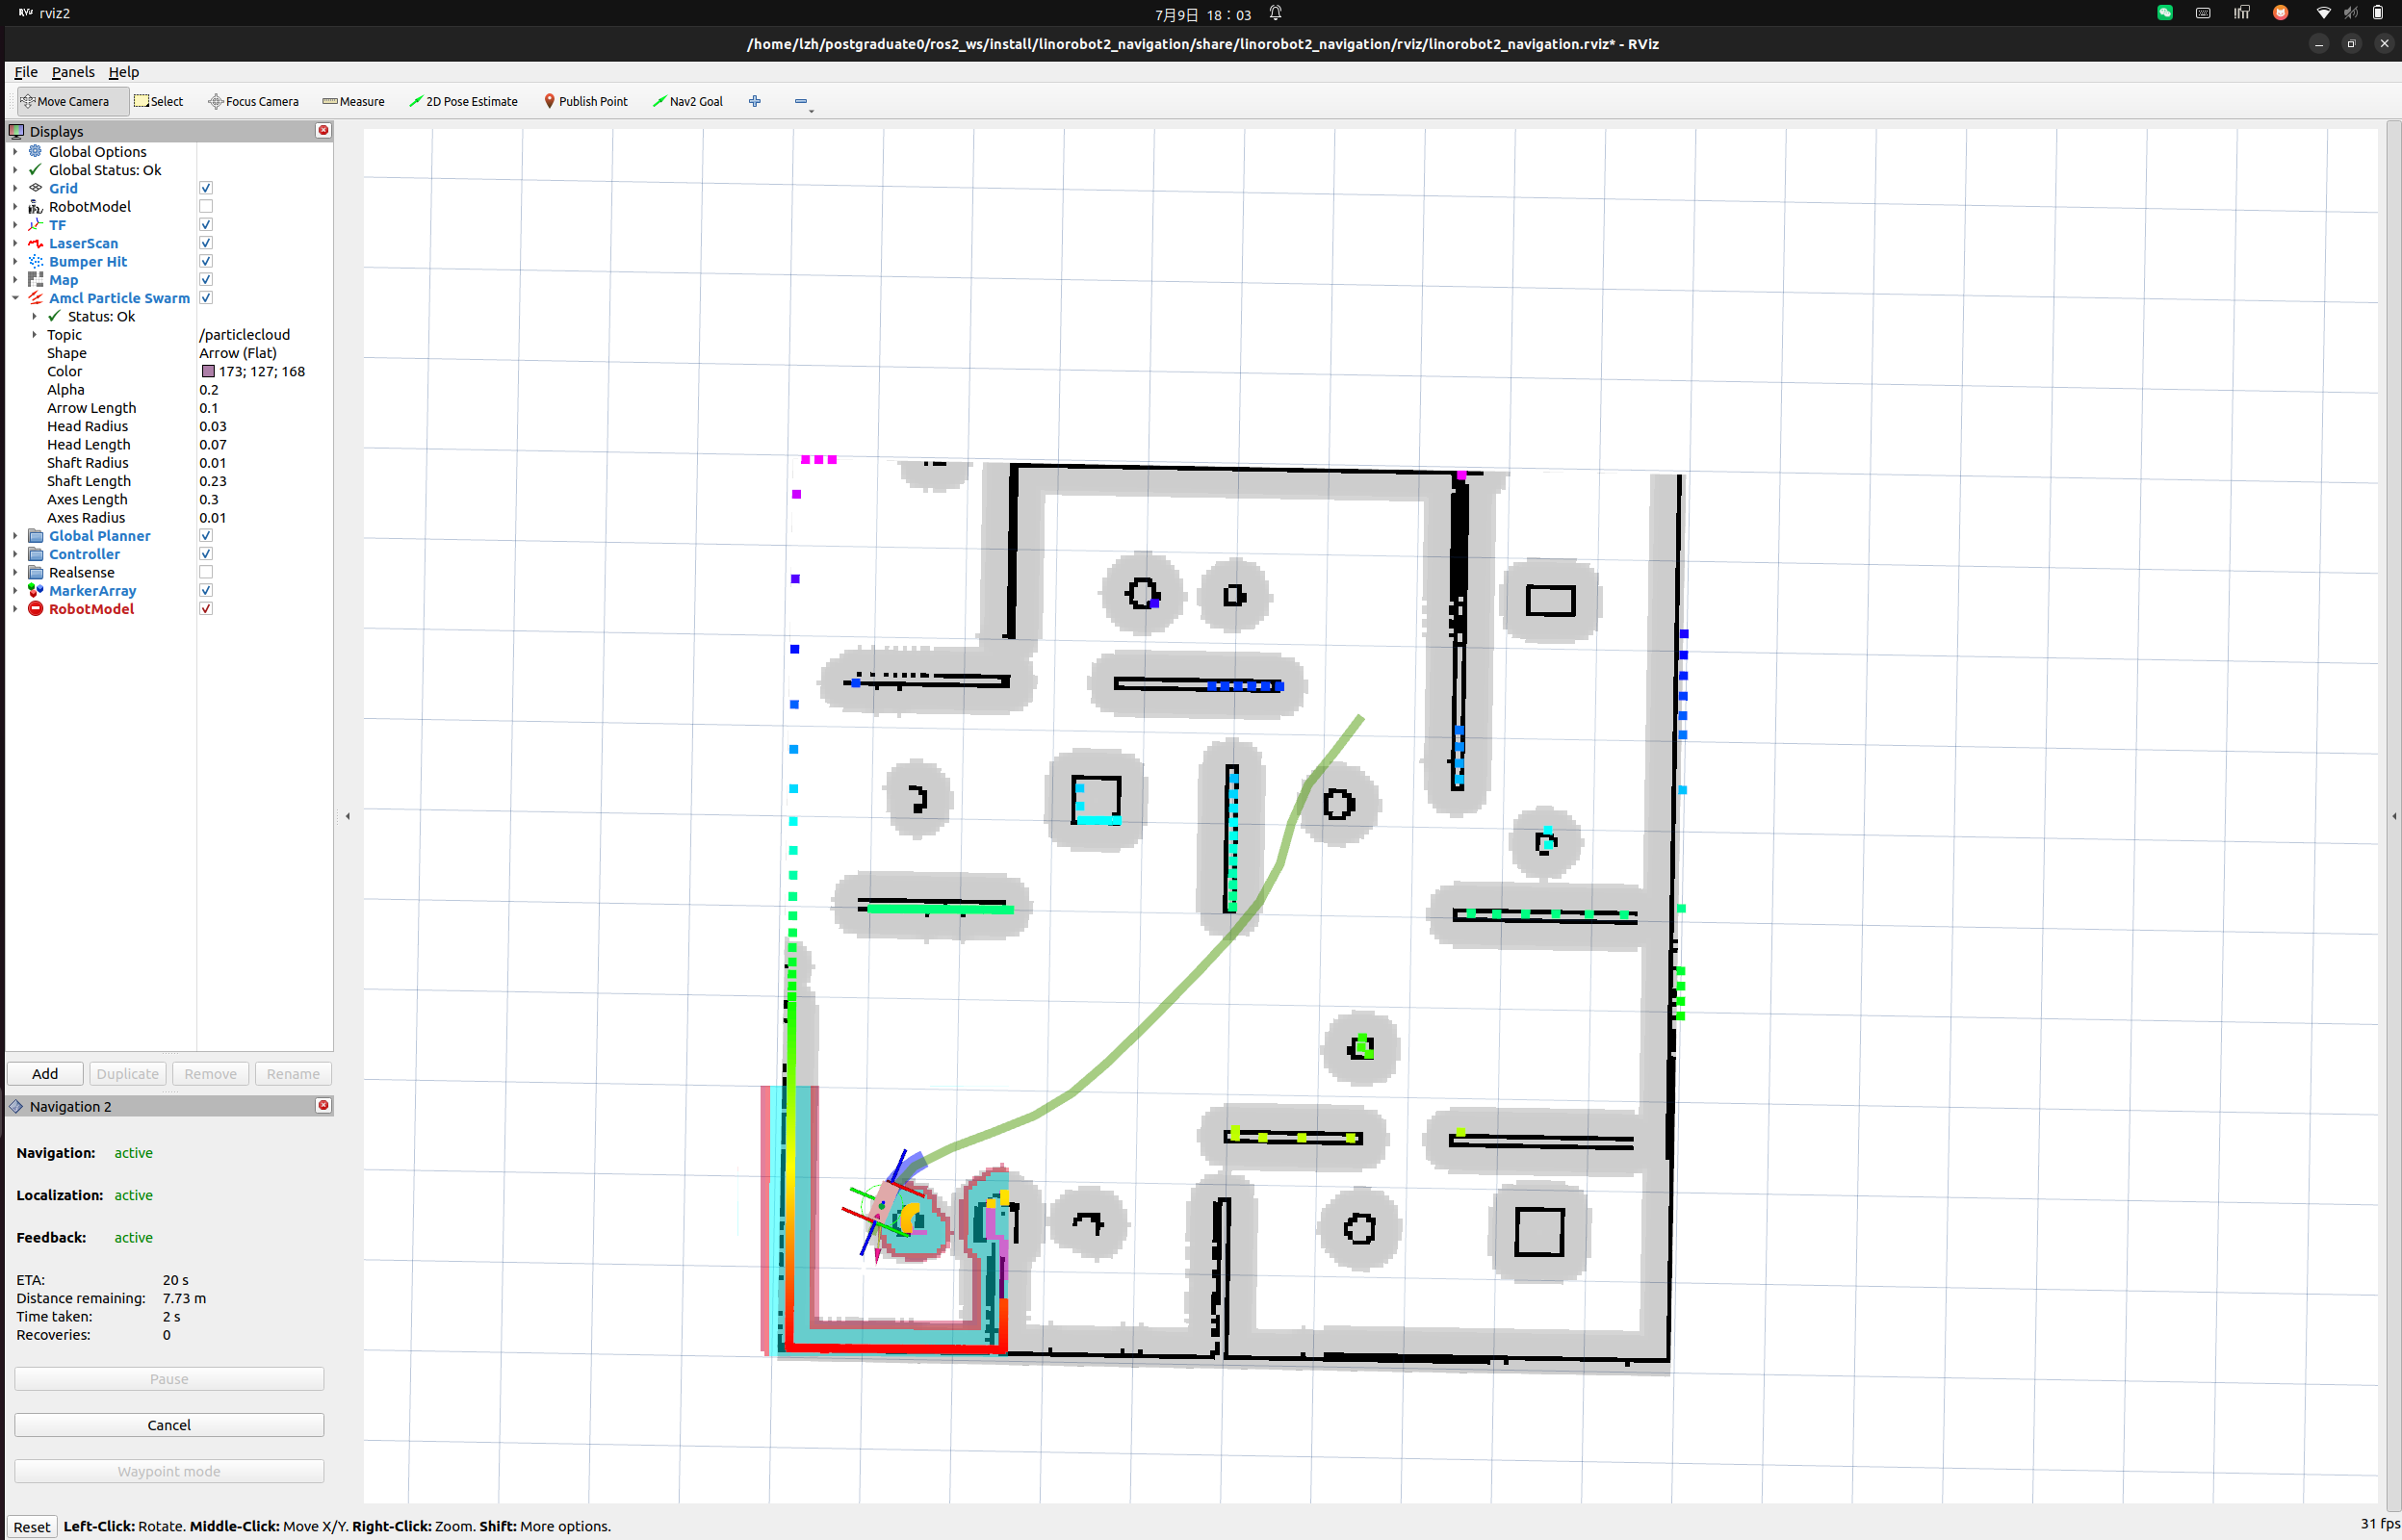Activate 2D Pose Estimate tool
2402x1540 pixels.
(x=463, y=101)
